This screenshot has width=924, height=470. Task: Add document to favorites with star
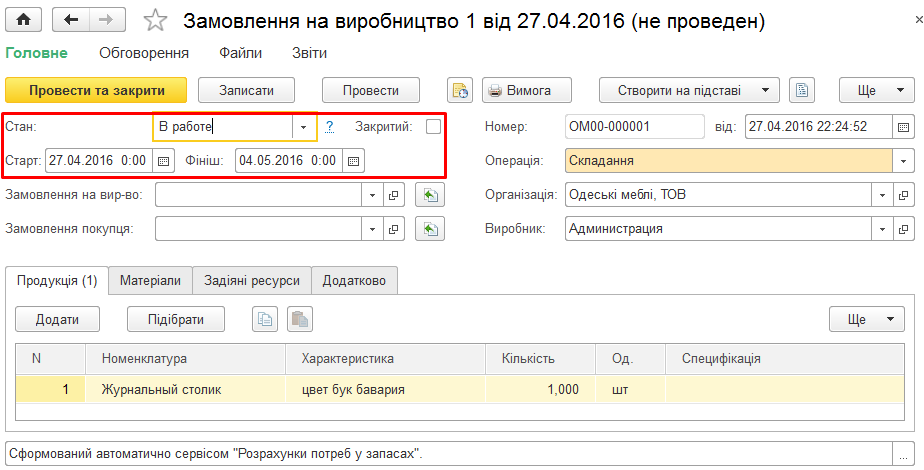pyautogui.click(x=155, y=21)
